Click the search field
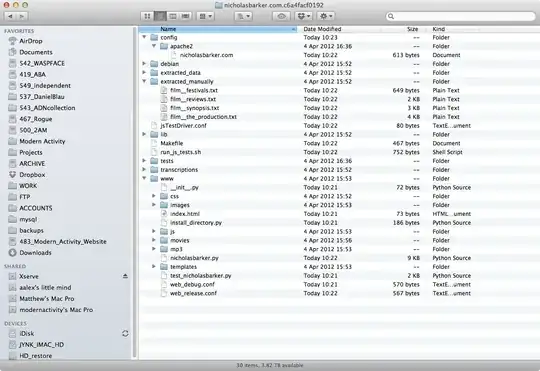 click(460, 16)
